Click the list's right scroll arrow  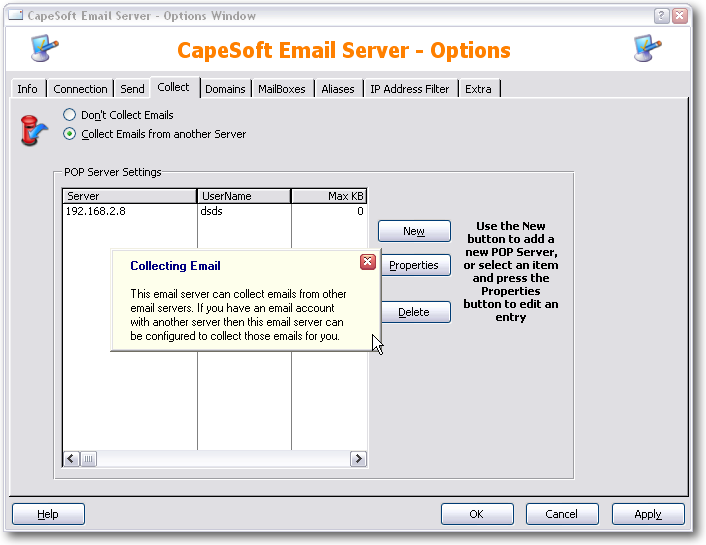pos(358,458)
